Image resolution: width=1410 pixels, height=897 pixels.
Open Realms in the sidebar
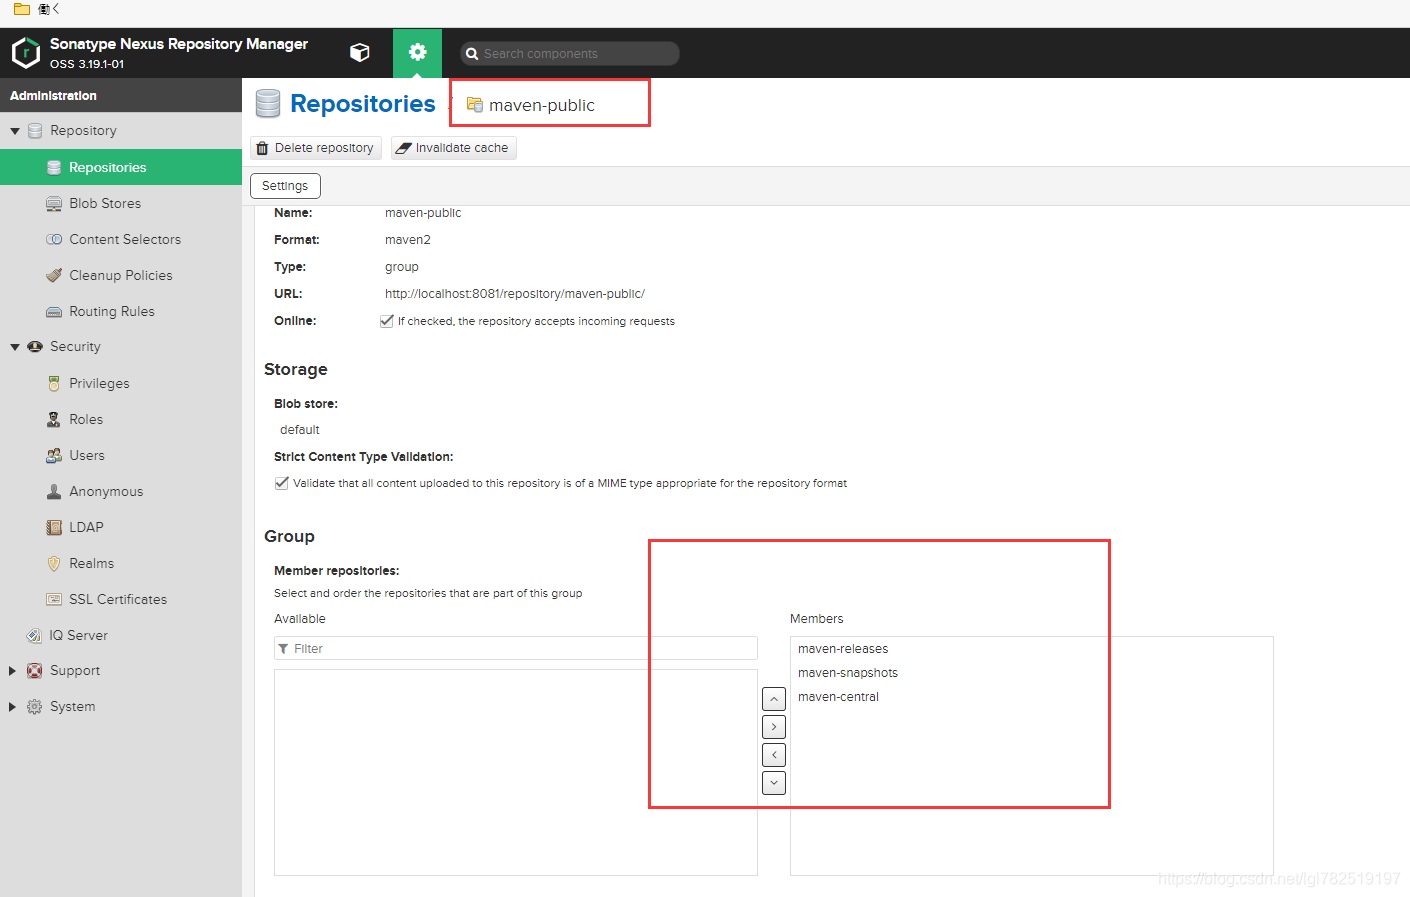121,563
